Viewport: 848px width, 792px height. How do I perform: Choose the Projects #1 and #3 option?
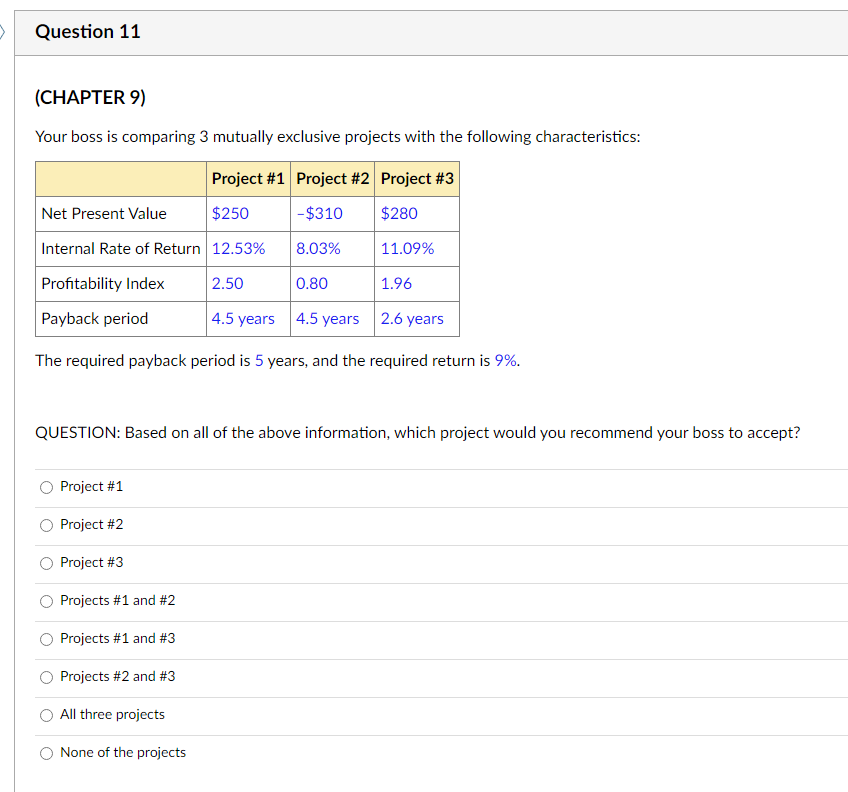coord(46,639)
